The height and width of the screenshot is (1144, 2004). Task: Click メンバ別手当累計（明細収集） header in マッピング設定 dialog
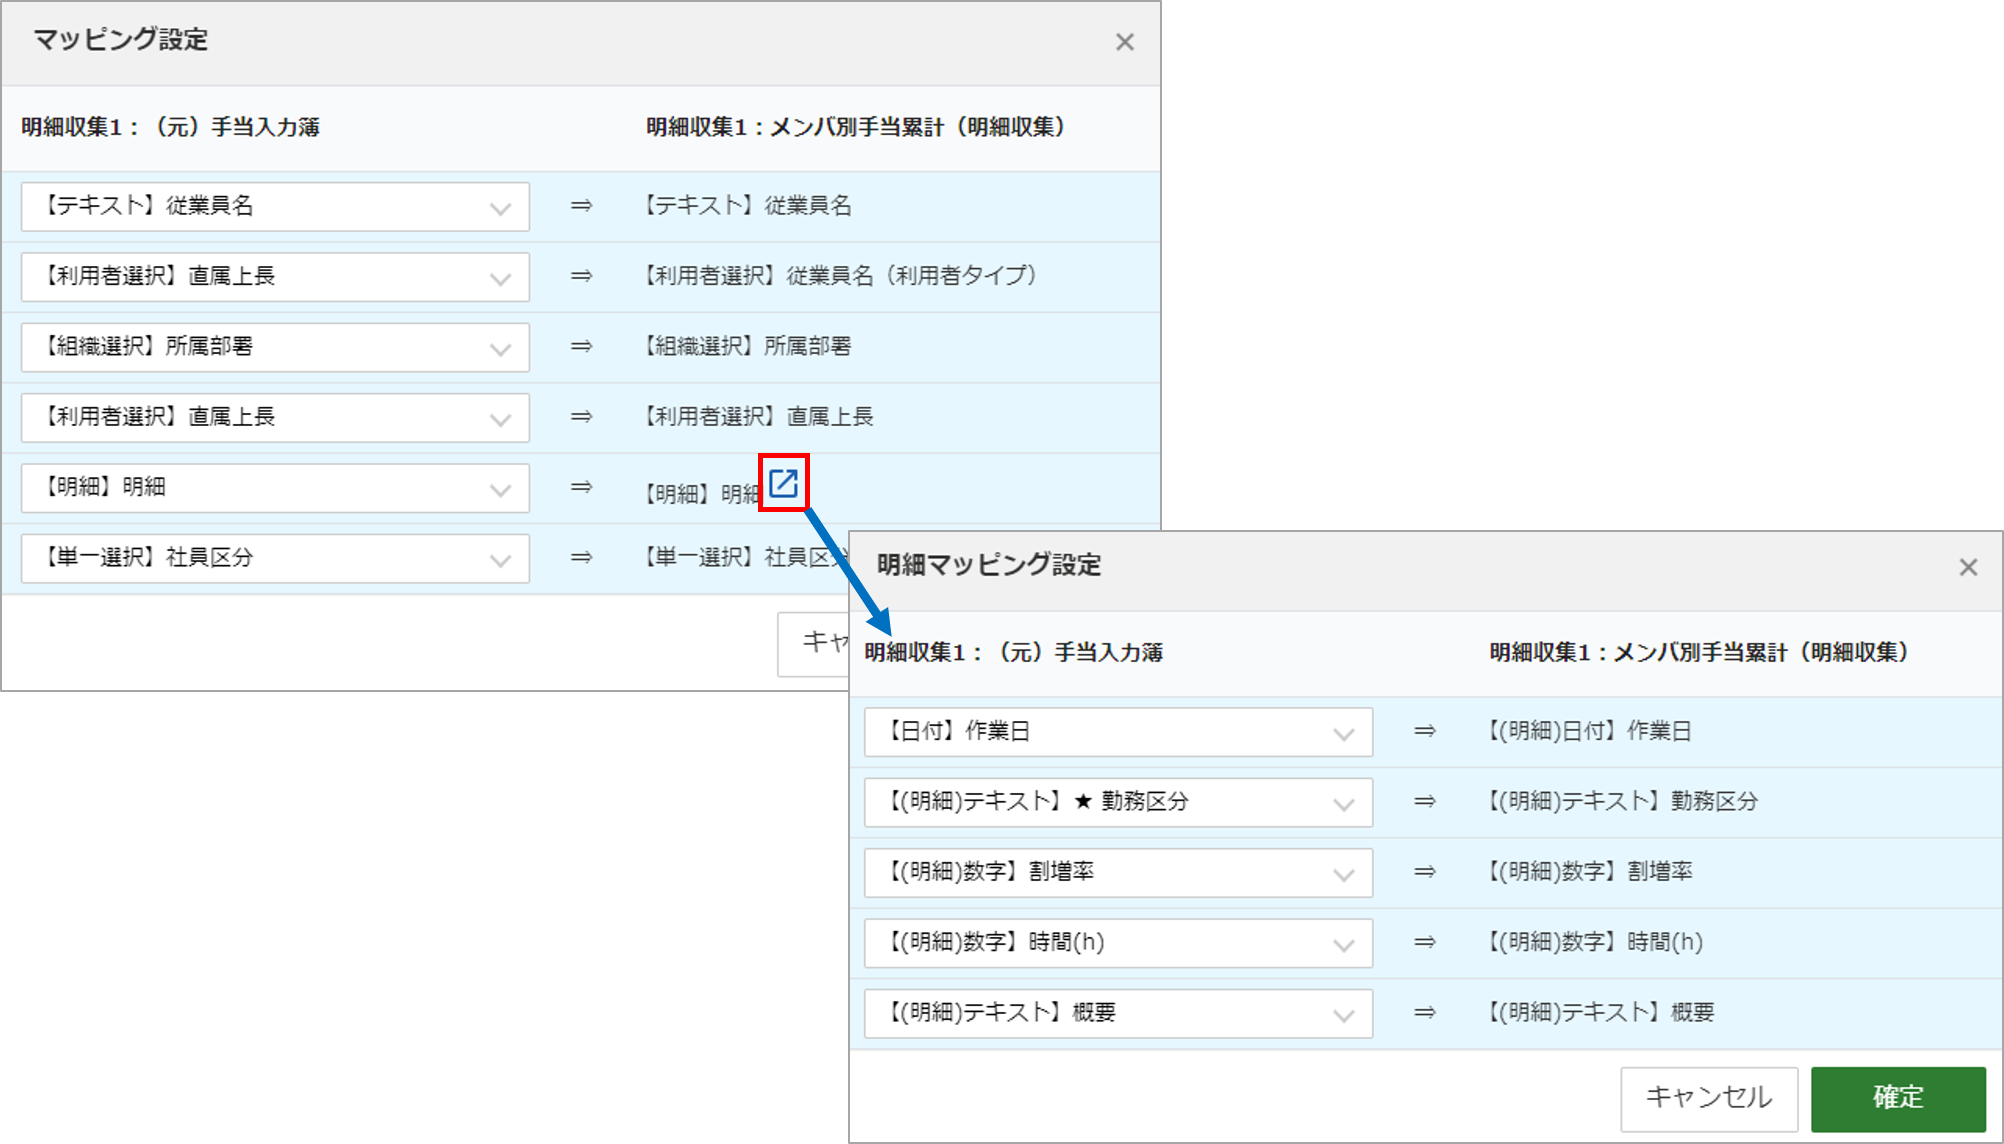click(856, 127)
